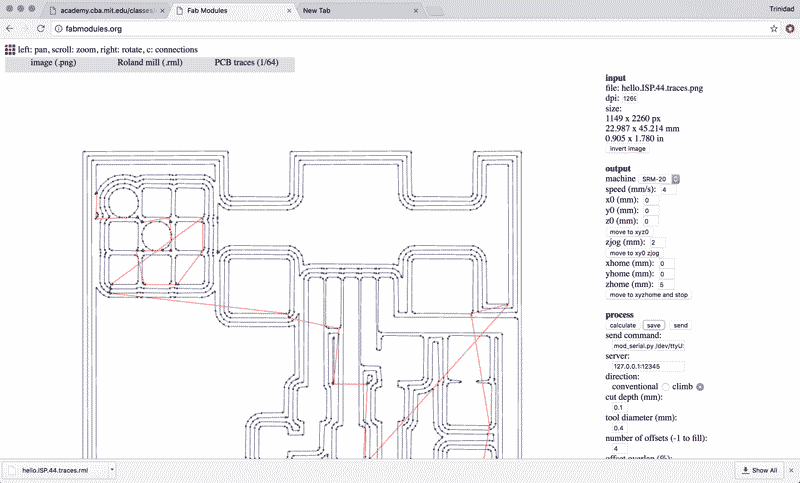Click Show All downloads button
The width and height of the screenshot is (800, 483).
[760, 470]
